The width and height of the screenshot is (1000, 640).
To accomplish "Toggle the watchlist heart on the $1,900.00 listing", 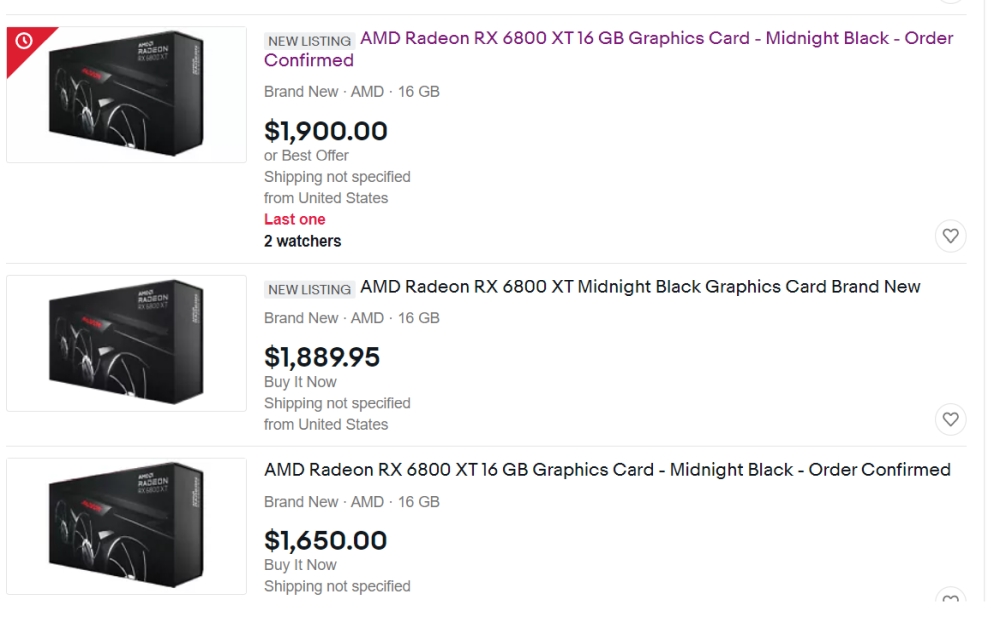I will pyautogui.click(x=951, y=236).
